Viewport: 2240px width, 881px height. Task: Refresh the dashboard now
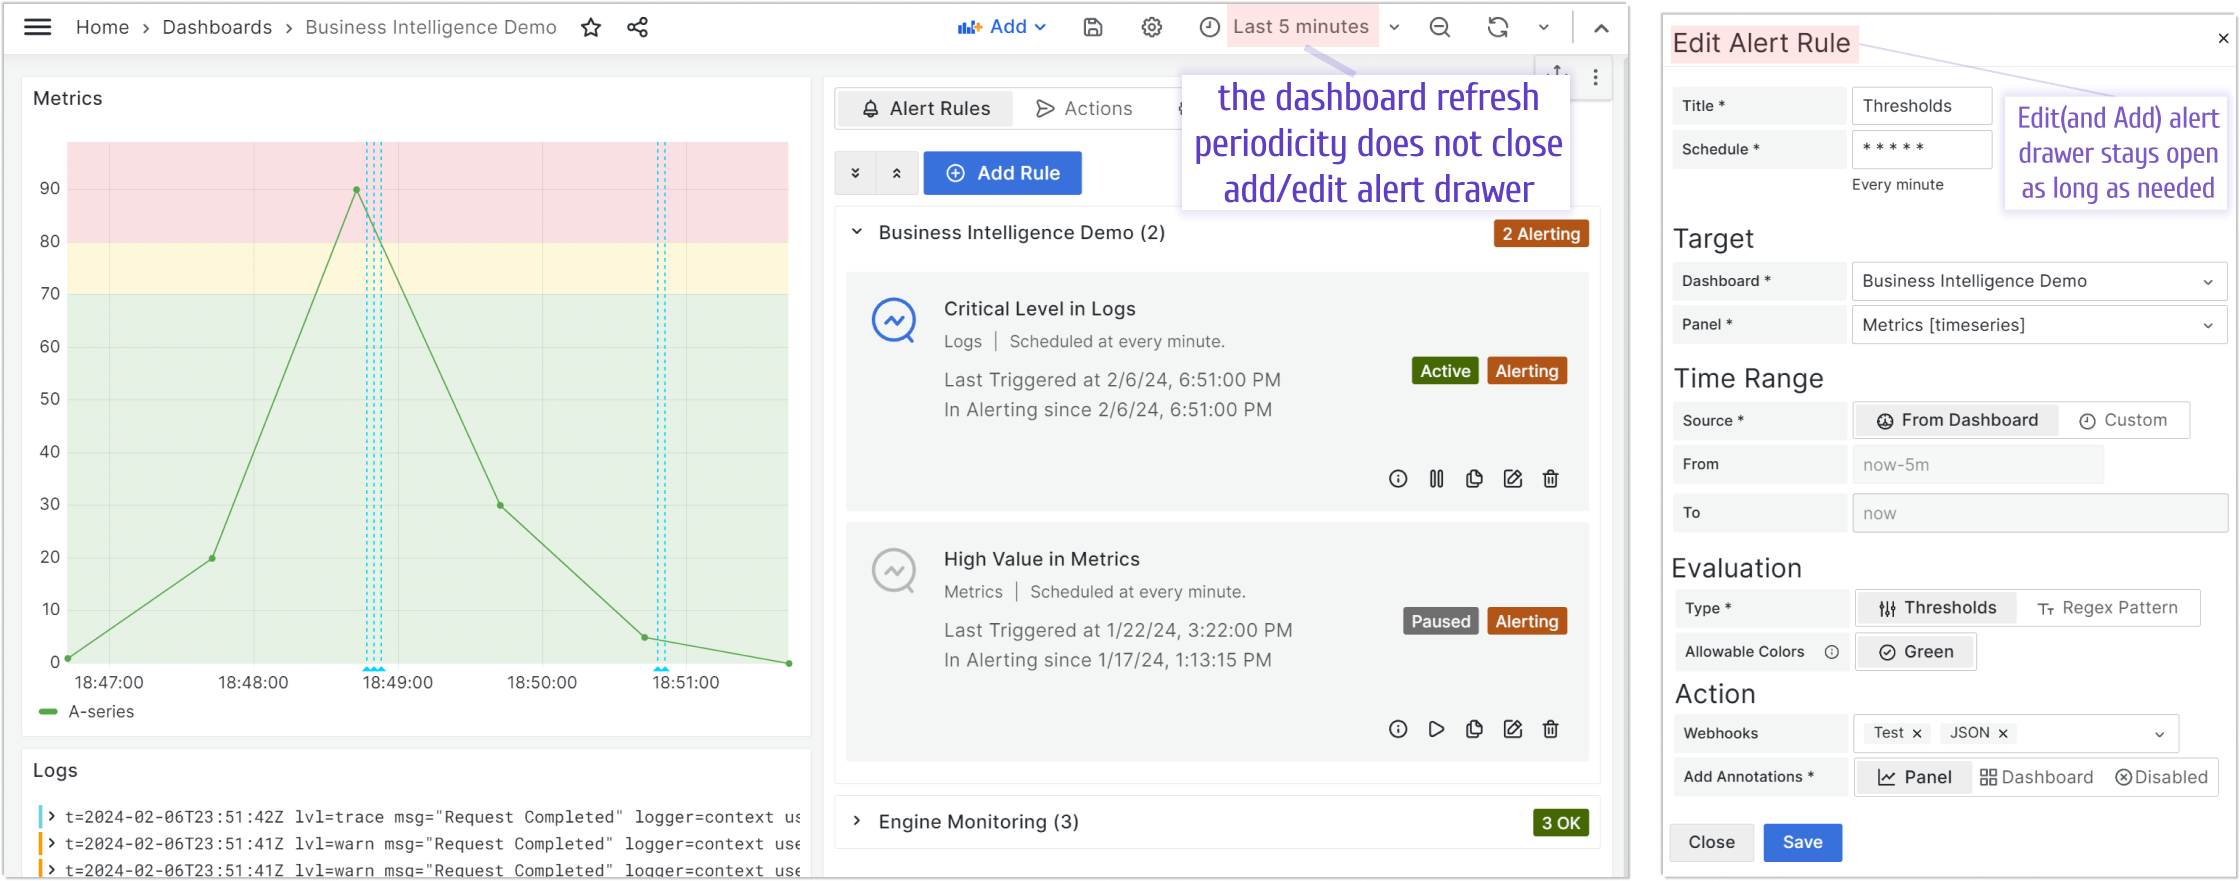pos(1497,27)
